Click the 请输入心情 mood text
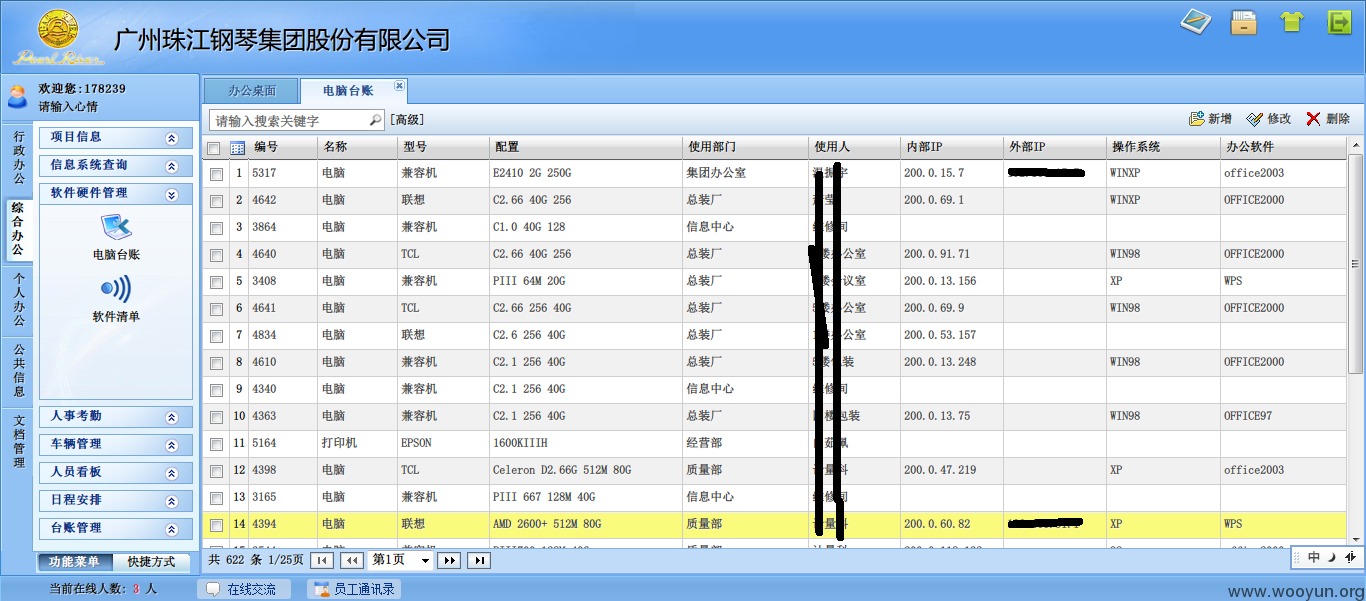The image size is (1366, 601). click(68, 106)
